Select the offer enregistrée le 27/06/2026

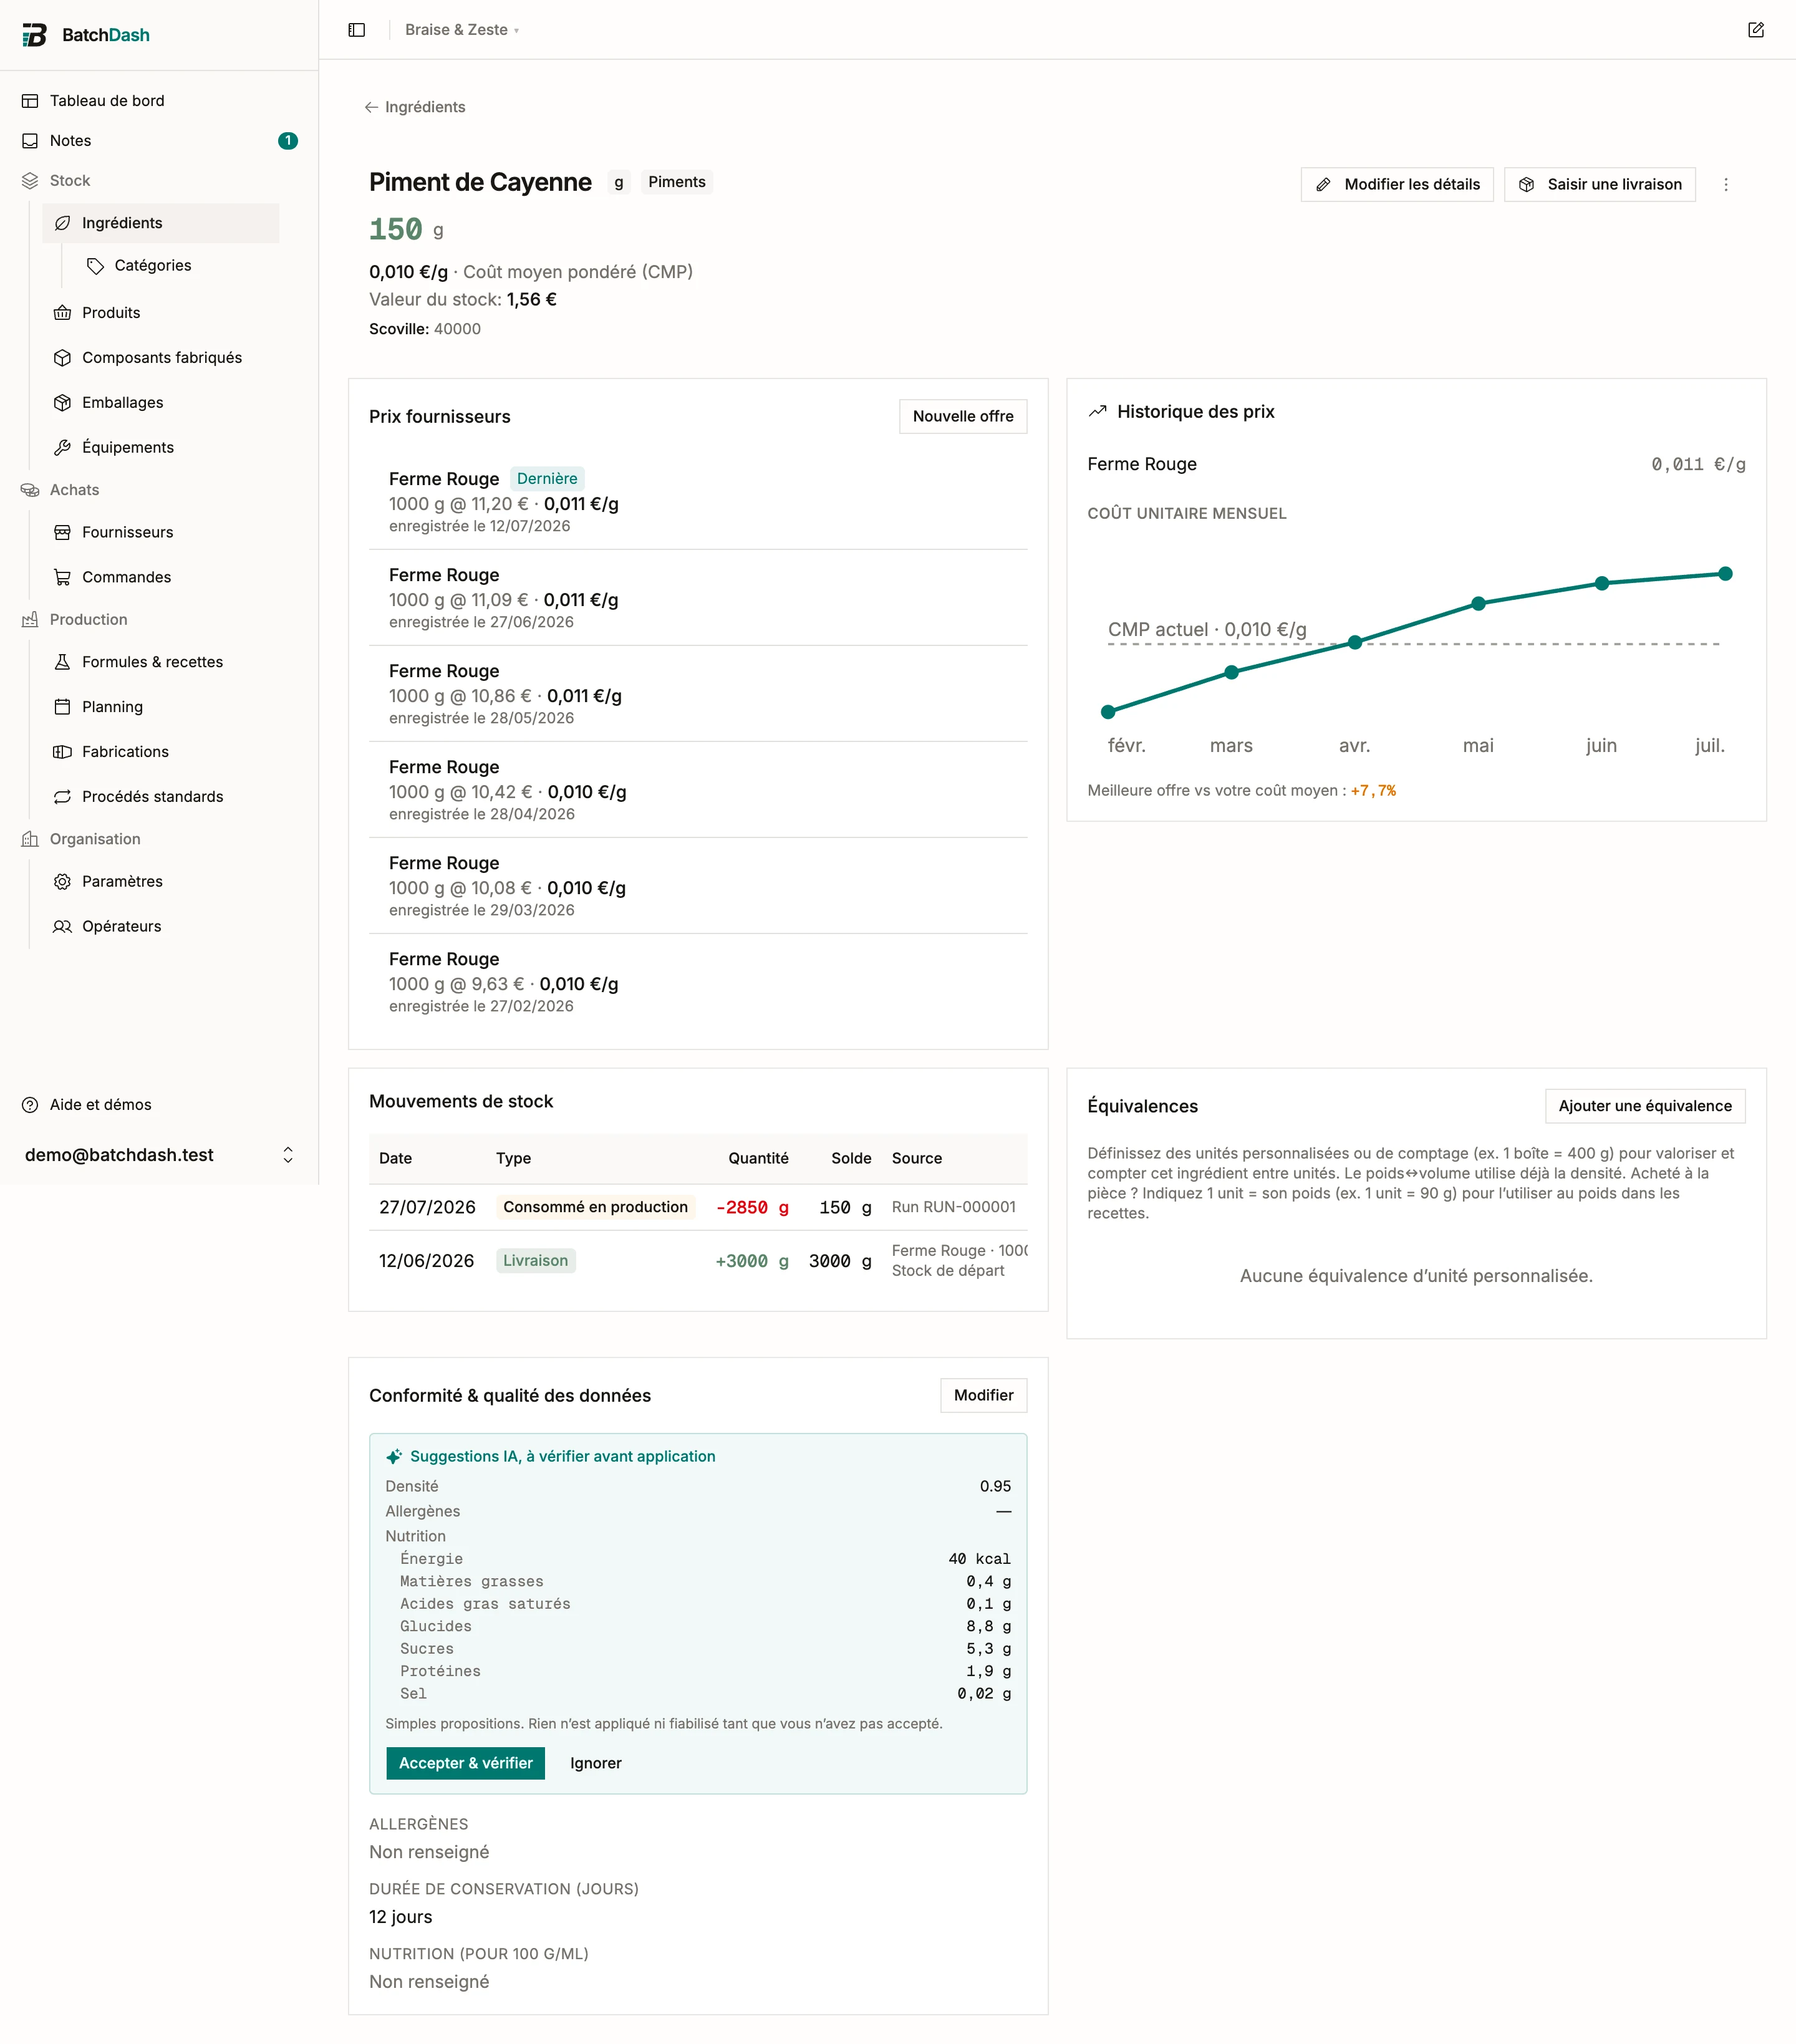[x=698, y=598]
